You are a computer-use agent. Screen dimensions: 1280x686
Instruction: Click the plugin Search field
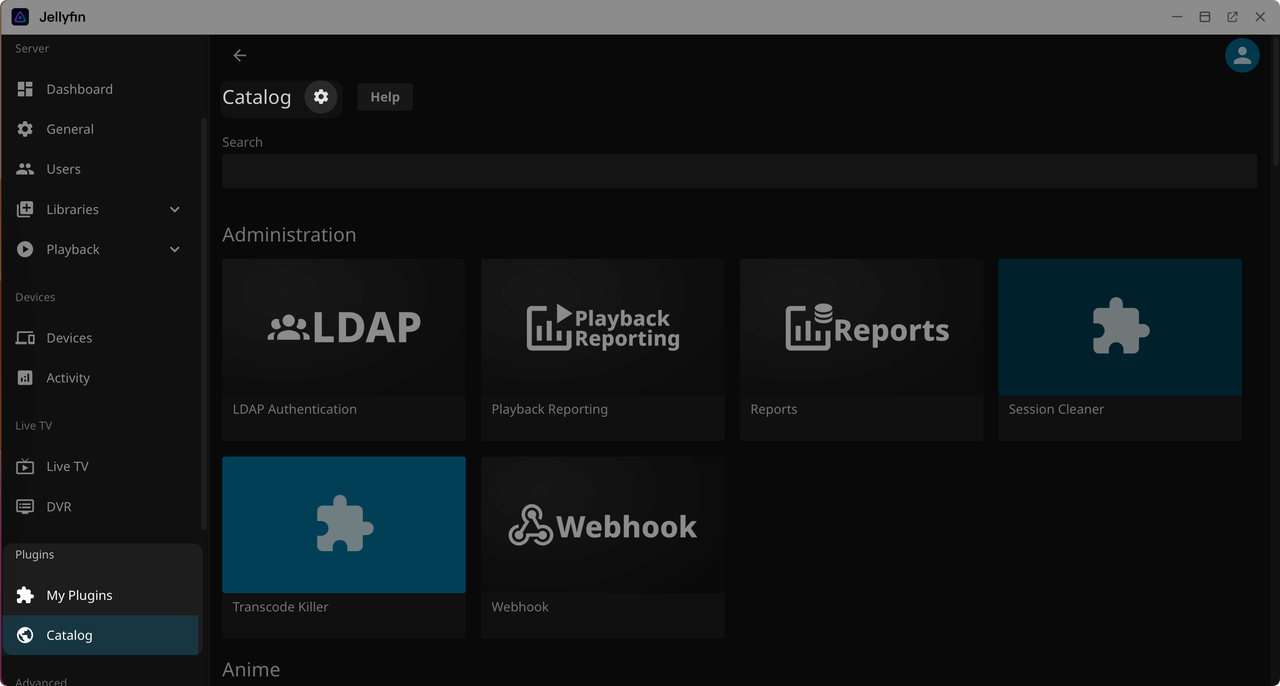(x=739, y=171)
